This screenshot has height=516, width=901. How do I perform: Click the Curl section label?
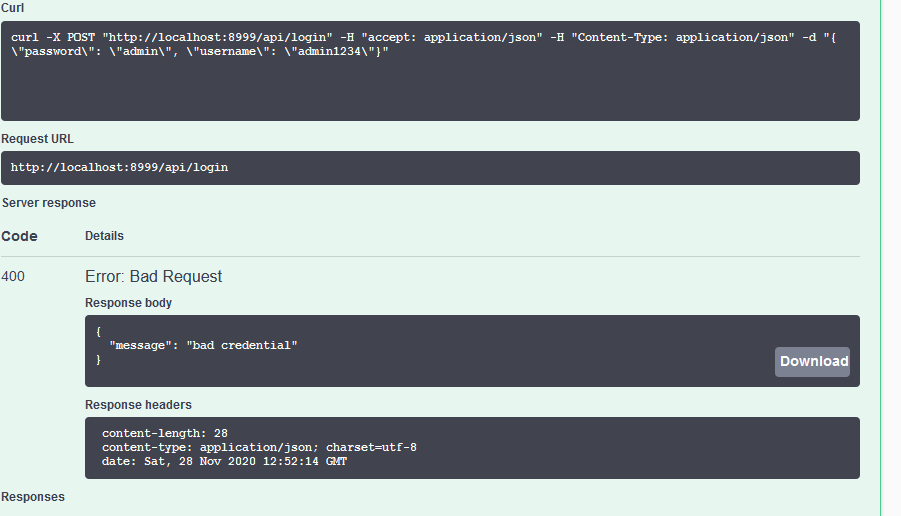13,8
